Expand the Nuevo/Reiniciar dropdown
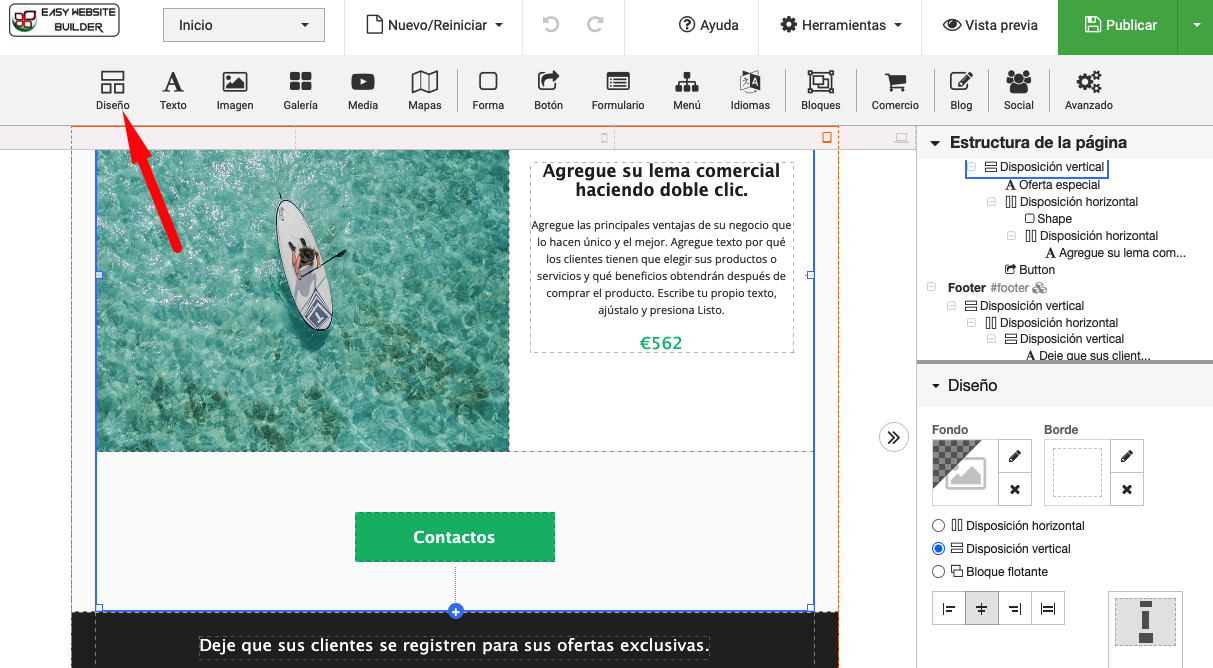Viewport: 1213px width, 668px height. [434, 25]
